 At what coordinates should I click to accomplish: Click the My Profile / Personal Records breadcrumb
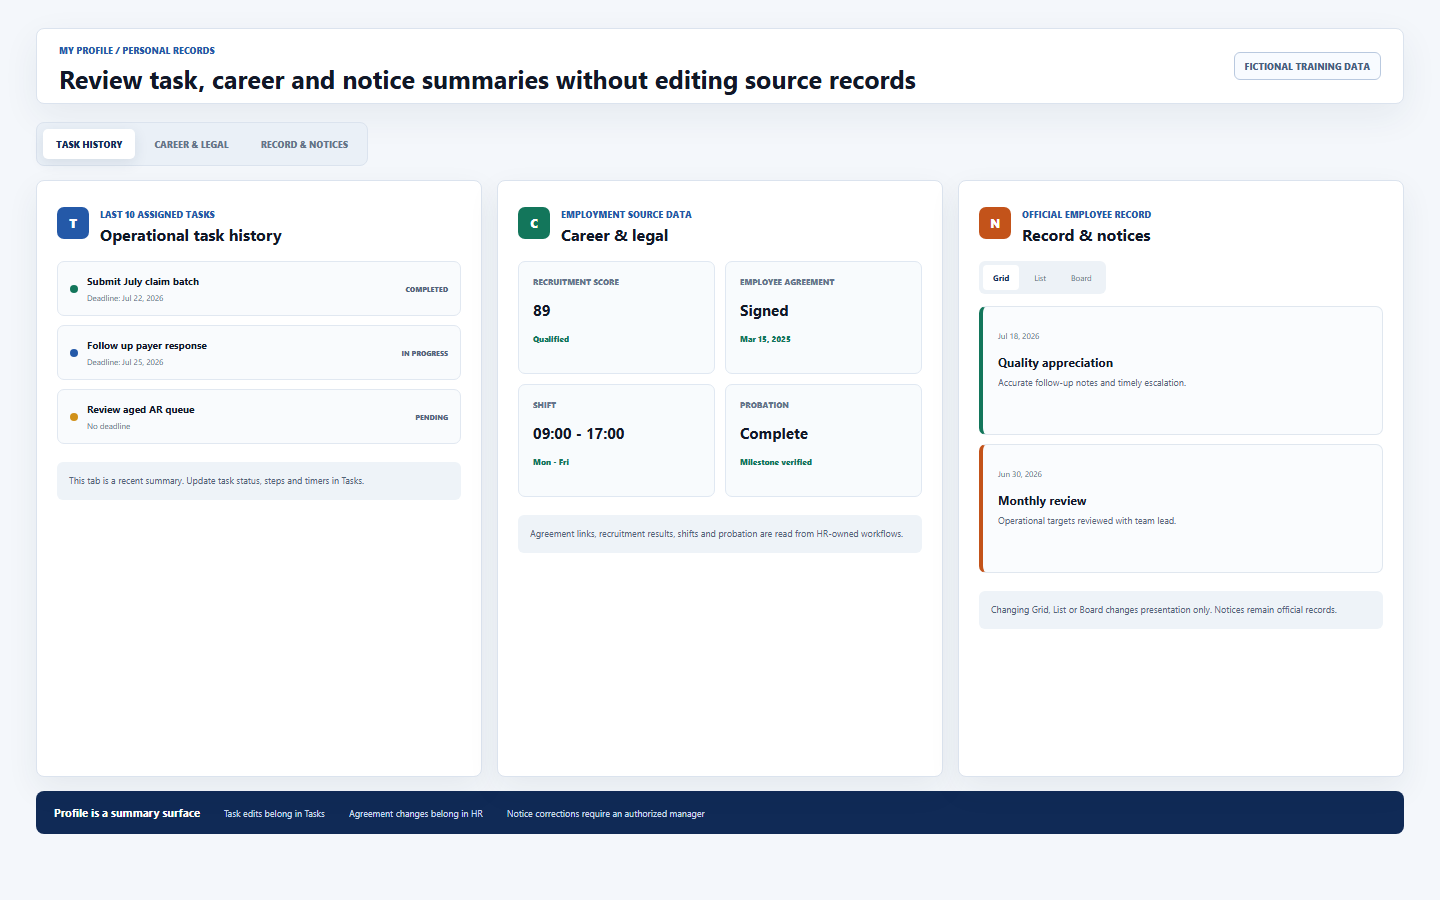(137, 50)
